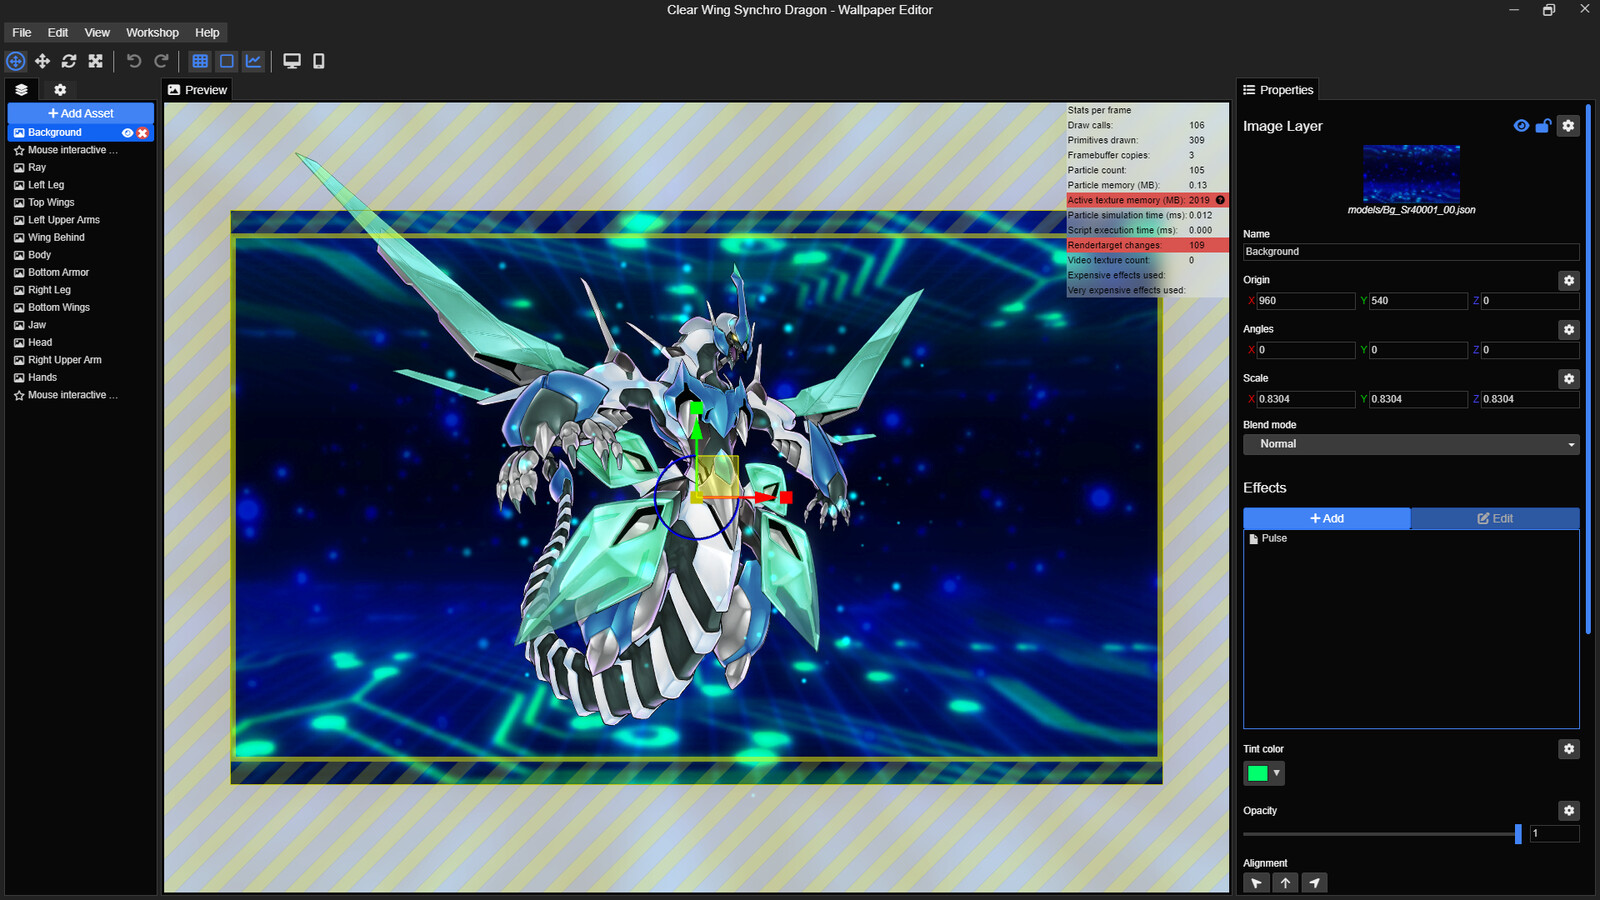1600x900 pixels.
Task: Click the up-arrow Alignment button
Action: pyautogui.click(x=1286, y=883)
